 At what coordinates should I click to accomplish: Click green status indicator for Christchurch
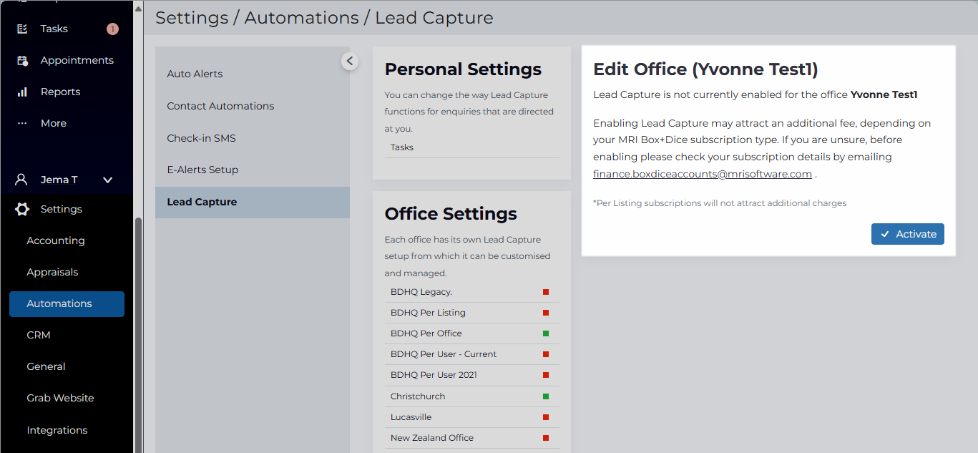pos(546,396)
